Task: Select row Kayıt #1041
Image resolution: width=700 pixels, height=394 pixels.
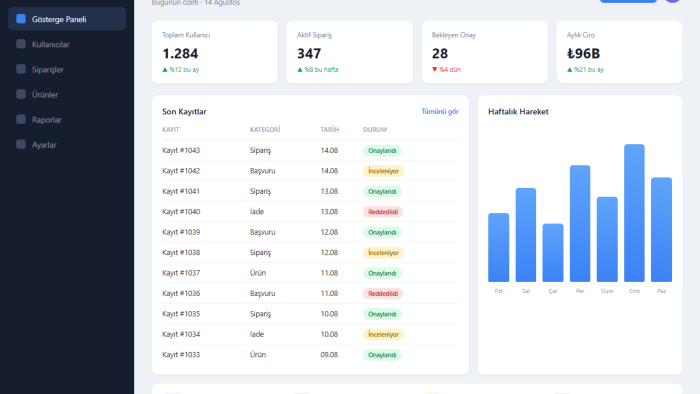Action: [x=310, y=191]
